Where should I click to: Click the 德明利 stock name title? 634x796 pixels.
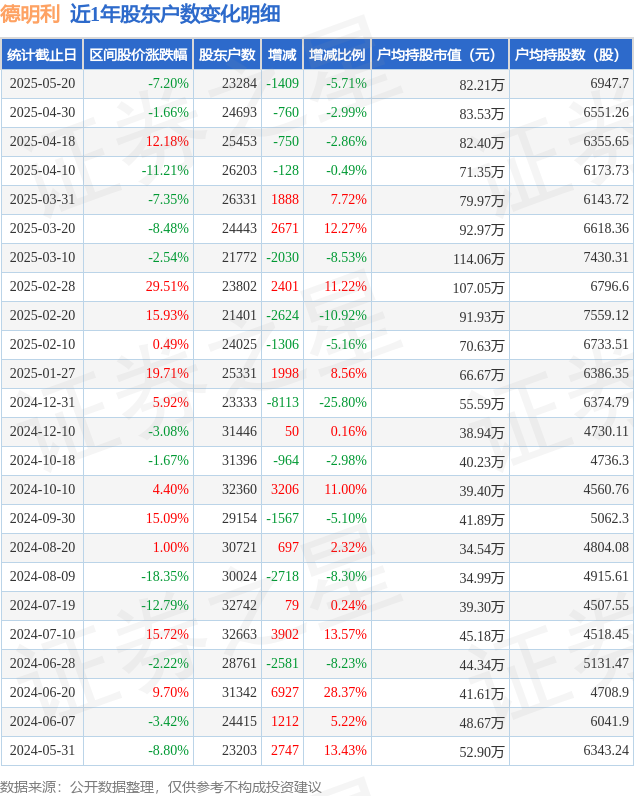[x=30, y=14]
